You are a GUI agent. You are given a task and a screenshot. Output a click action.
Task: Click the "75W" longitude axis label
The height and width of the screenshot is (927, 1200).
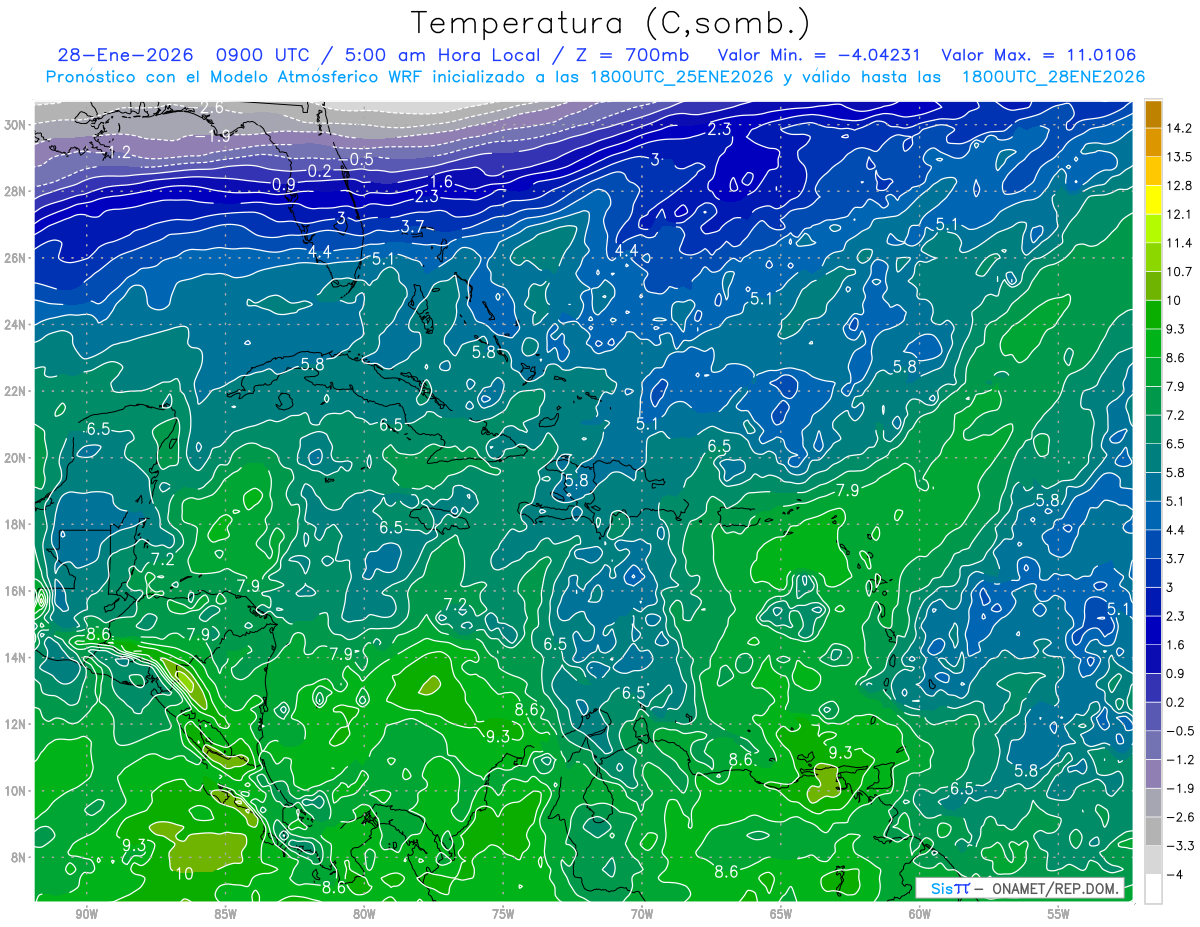(x=503, y=914)
